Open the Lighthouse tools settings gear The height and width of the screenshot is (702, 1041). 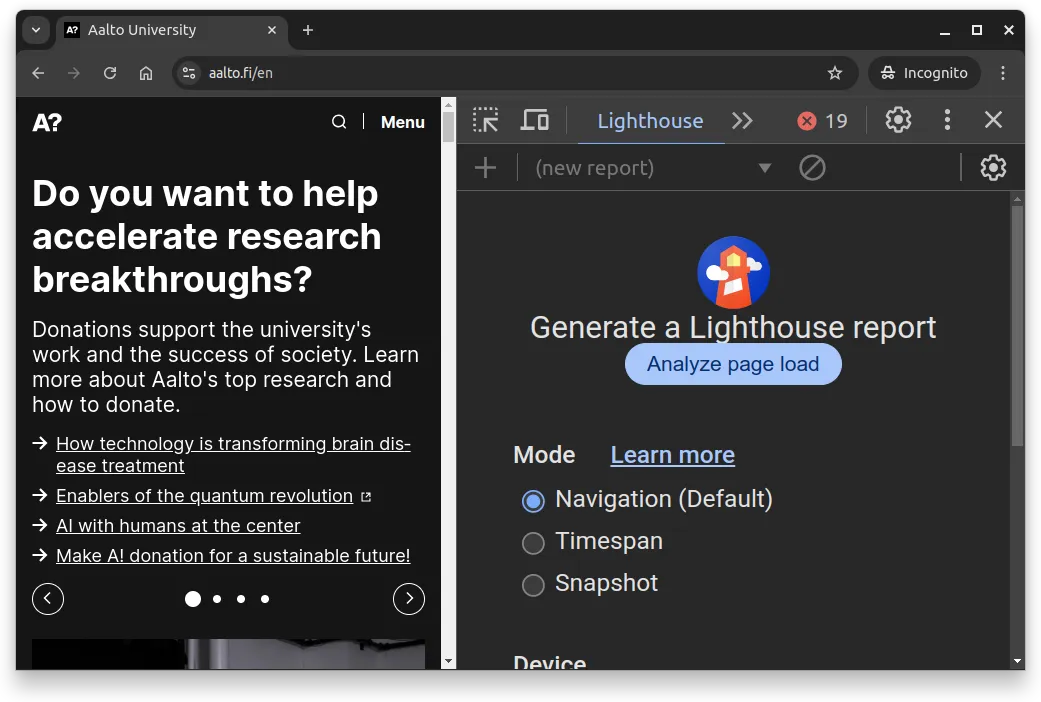click(x=992, y=167)
